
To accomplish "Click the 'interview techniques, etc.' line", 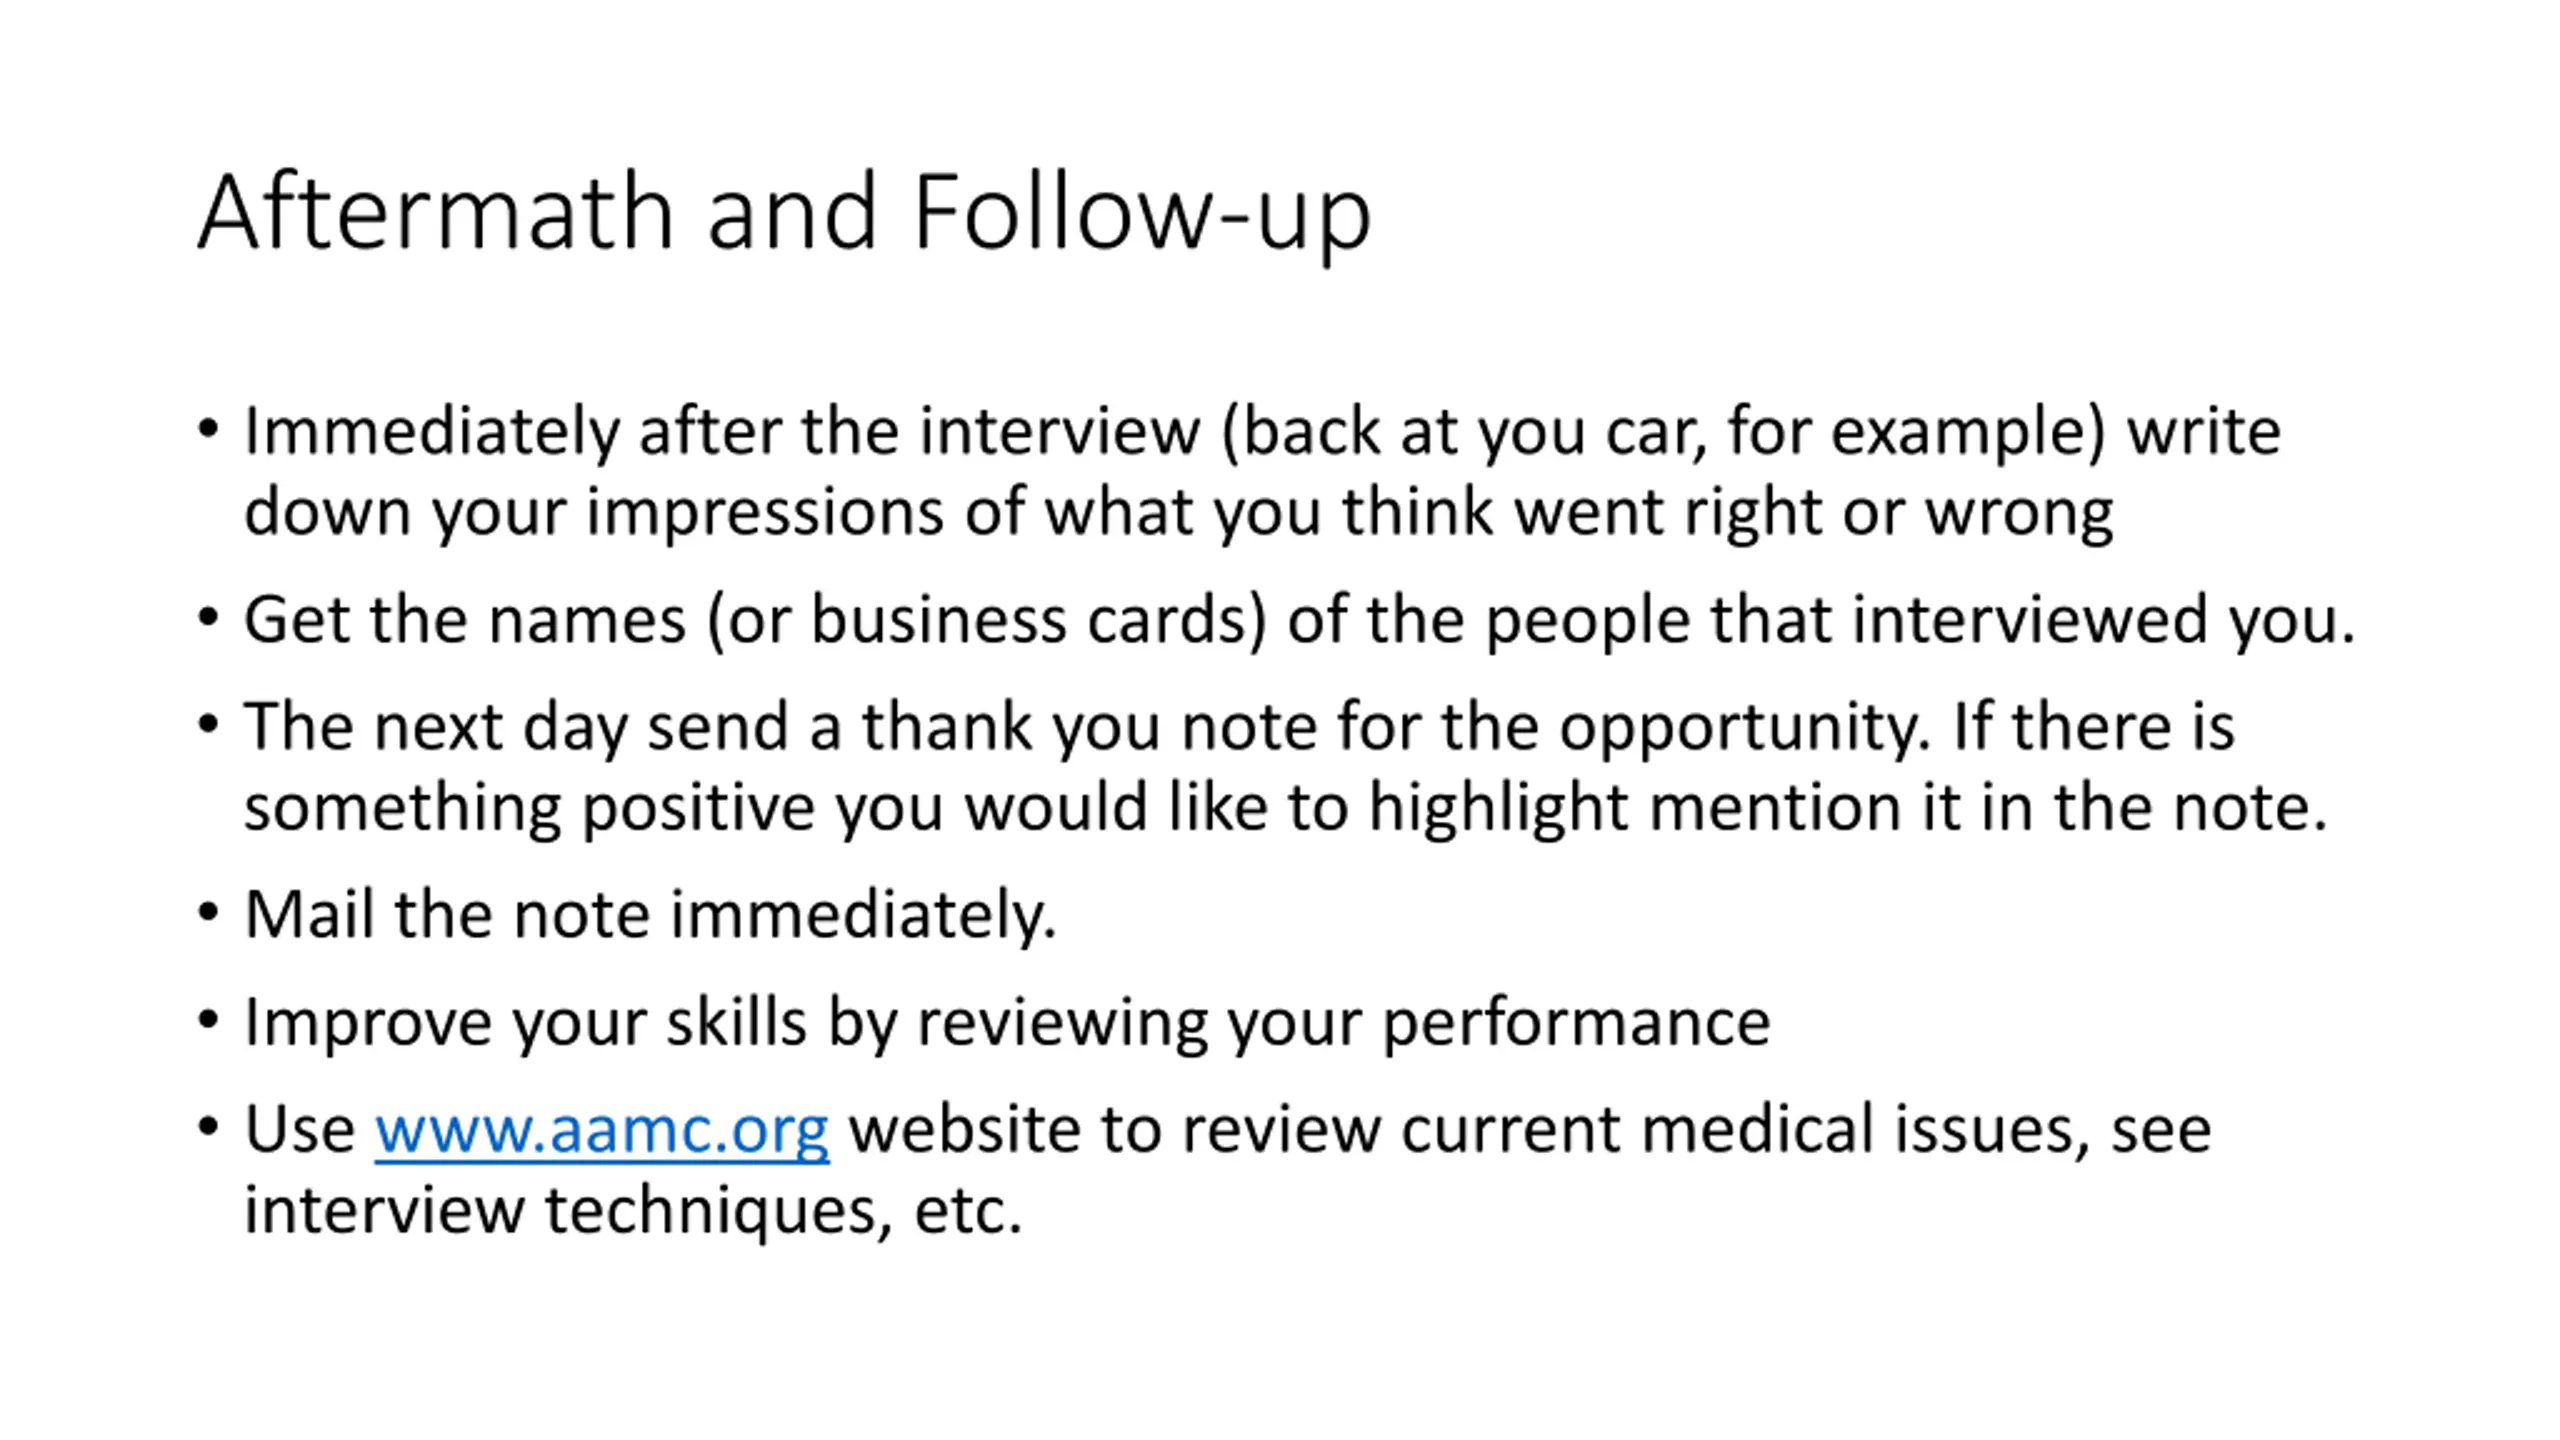I will (x=633, y=1211).
